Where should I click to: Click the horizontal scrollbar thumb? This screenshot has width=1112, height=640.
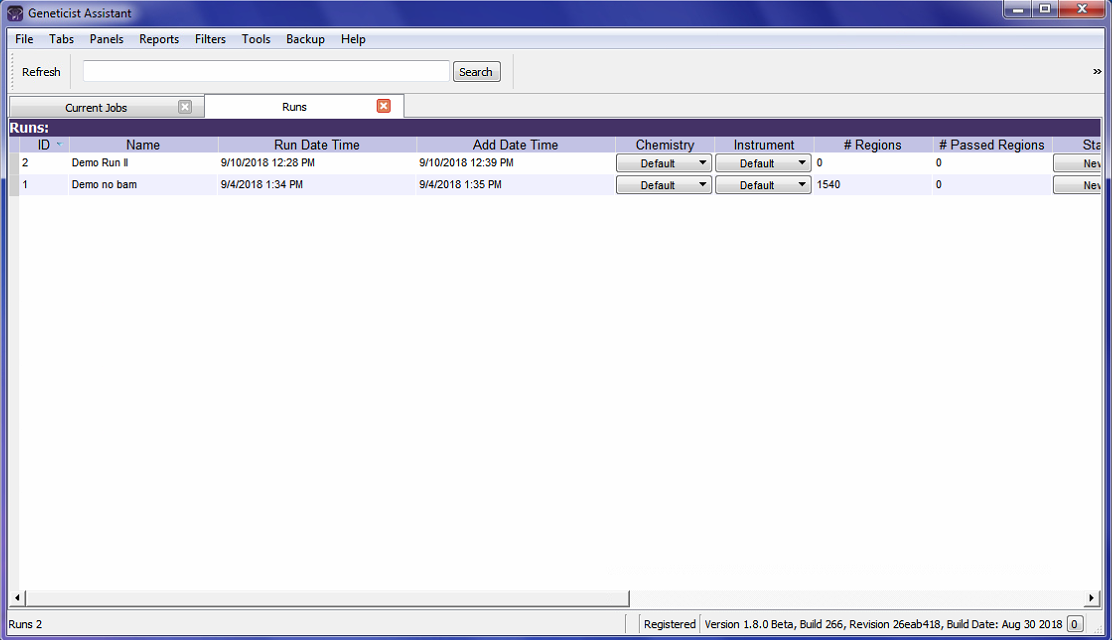pos(327,598)
